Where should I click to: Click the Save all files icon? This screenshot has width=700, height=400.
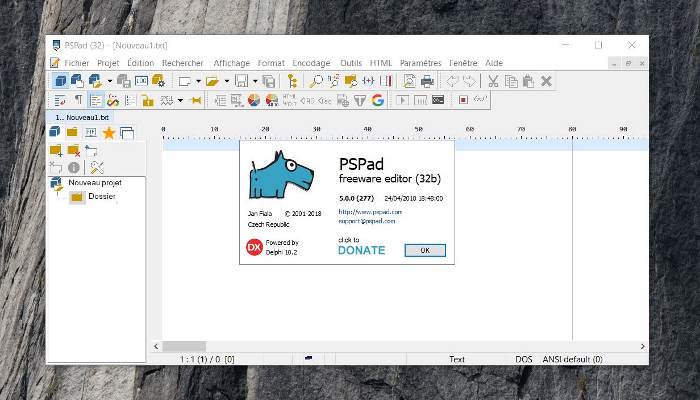point(269,81)
